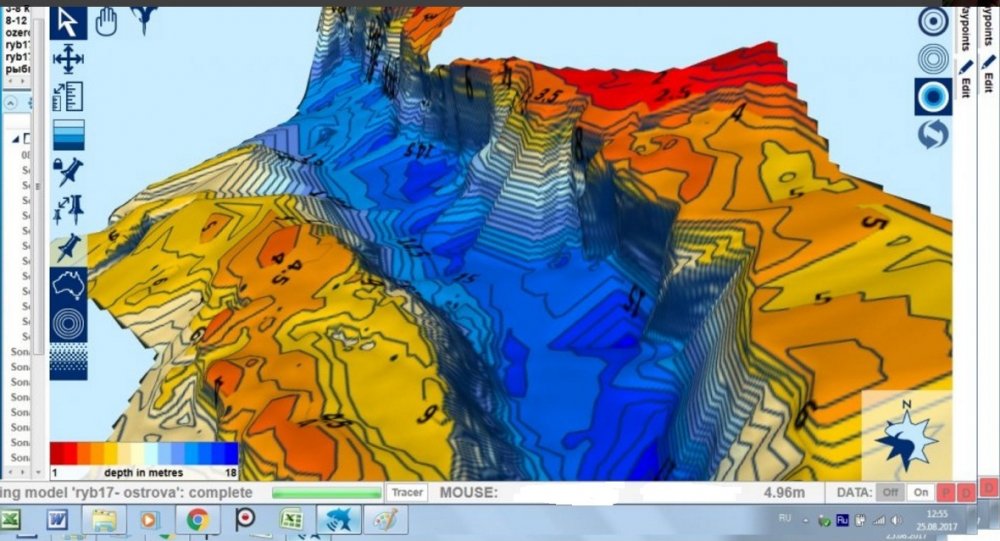Click the locked pushpin waypoint icon
This screenshot has width=1000, height=541.
click(68, 171)
